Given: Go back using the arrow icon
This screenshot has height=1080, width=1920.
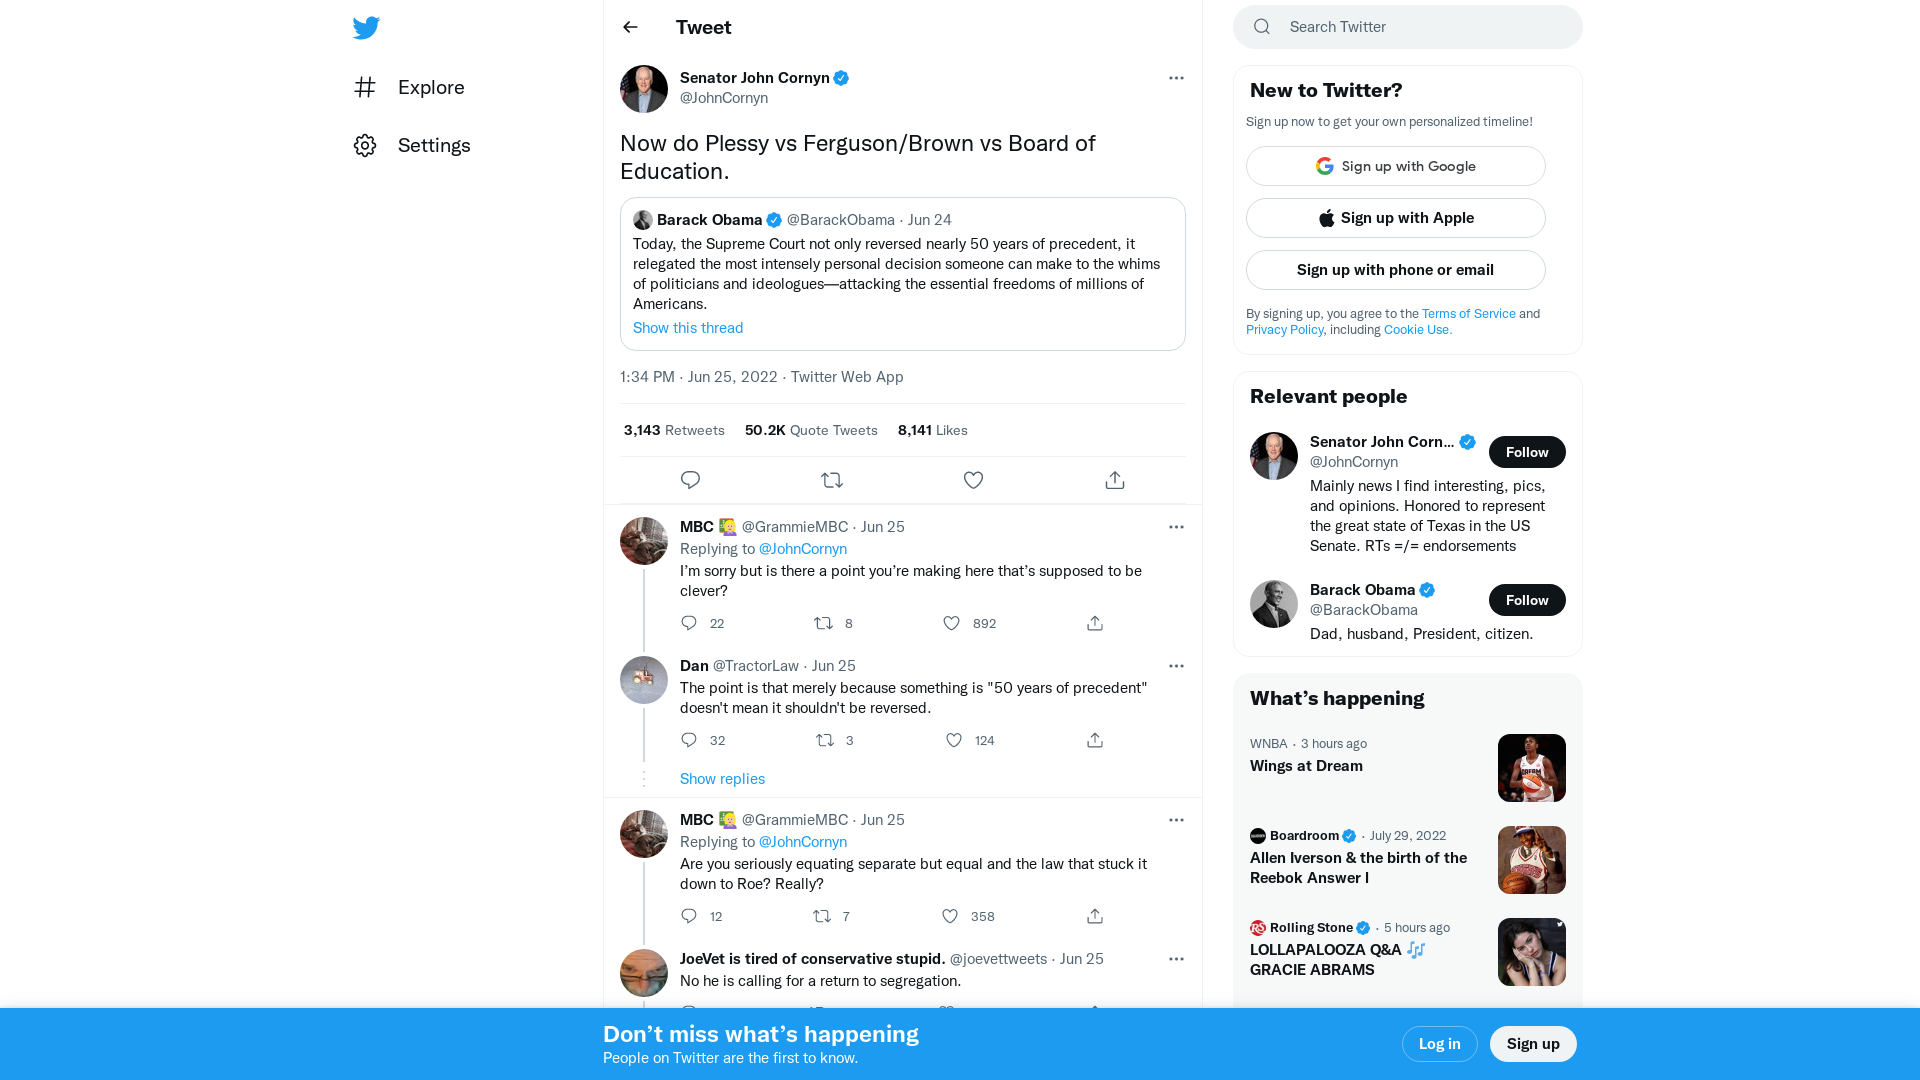Looking at the screenshot, I should 630,27.
